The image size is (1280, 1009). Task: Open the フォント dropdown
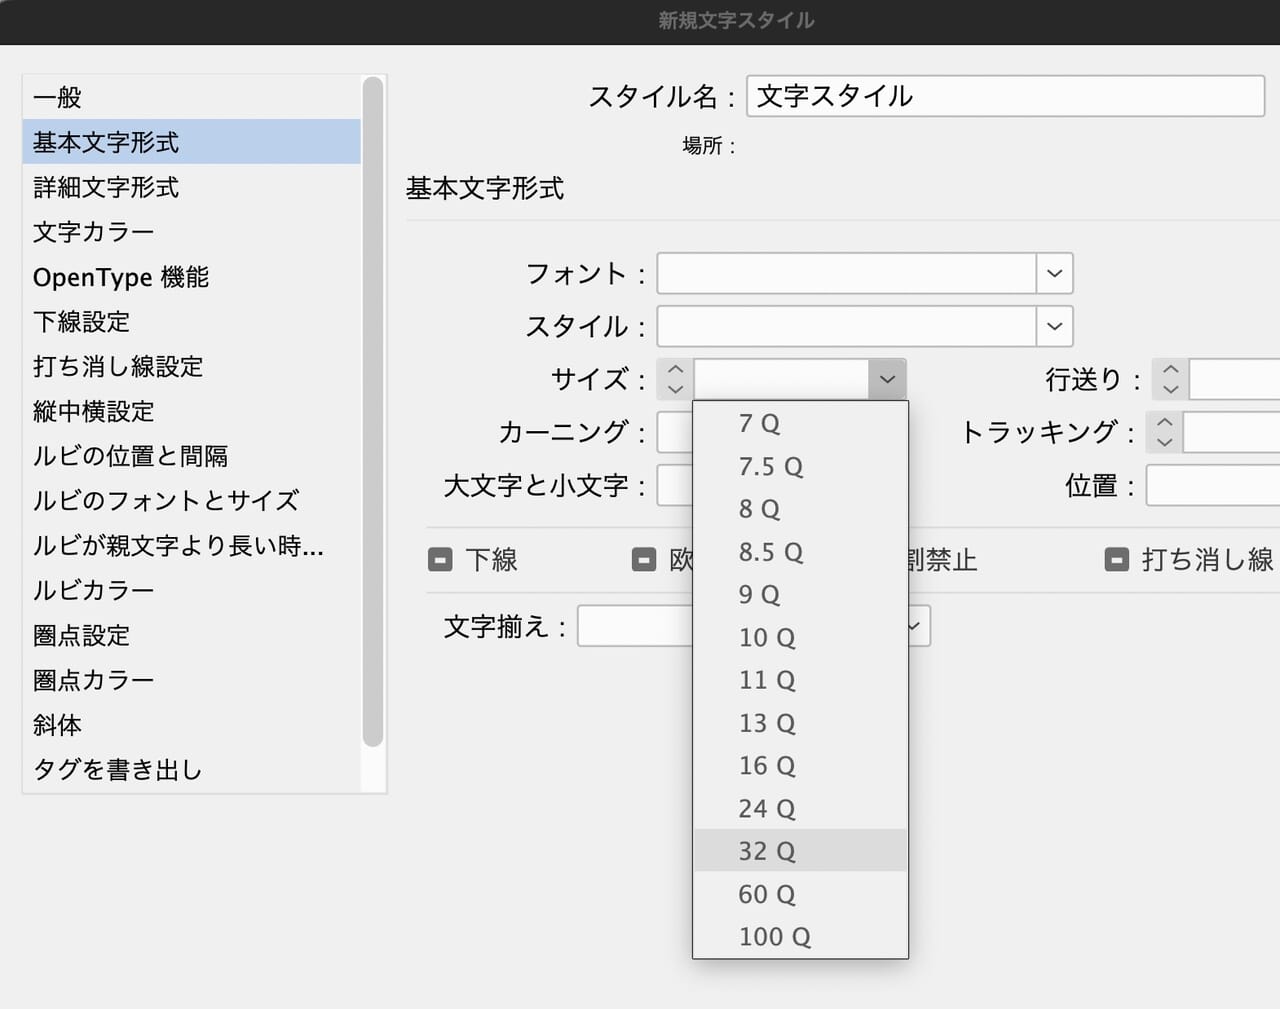pos(1054,273)
